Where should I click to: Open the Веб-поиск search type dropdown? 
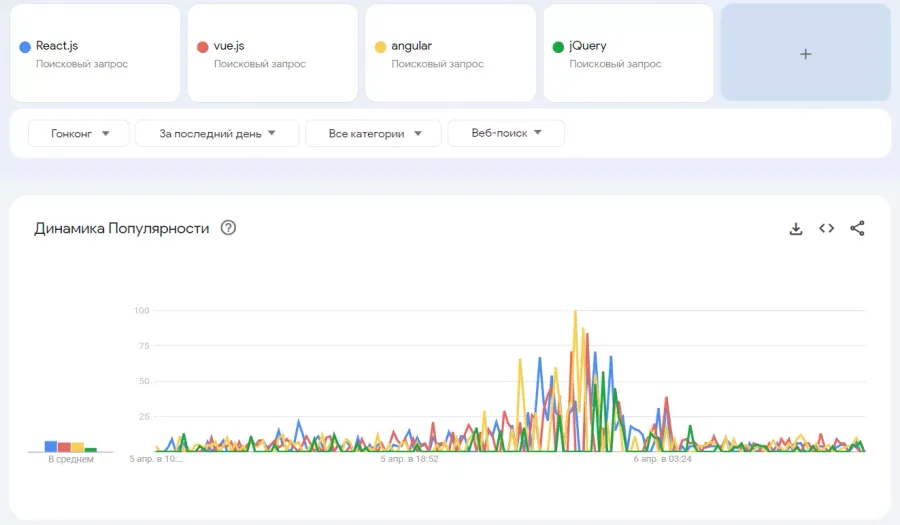(x=506, y=133)
